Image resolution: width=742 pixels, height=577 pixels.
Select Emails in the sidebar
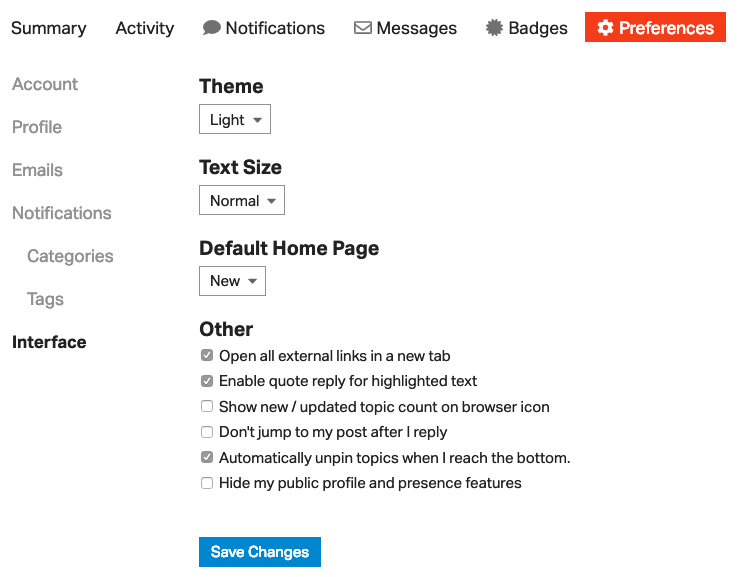tap(37, 170)
